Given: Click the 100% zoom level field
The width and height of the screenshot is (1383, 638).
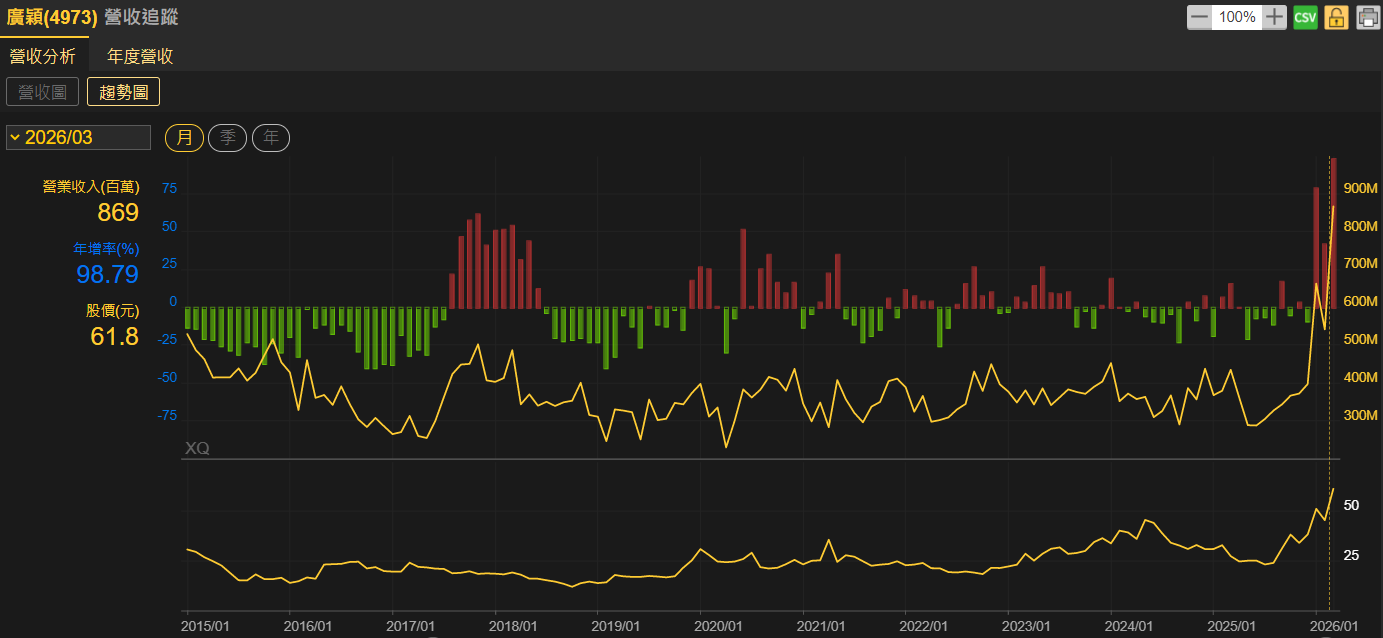Looking at the screenshot, I should point(1237,17).
